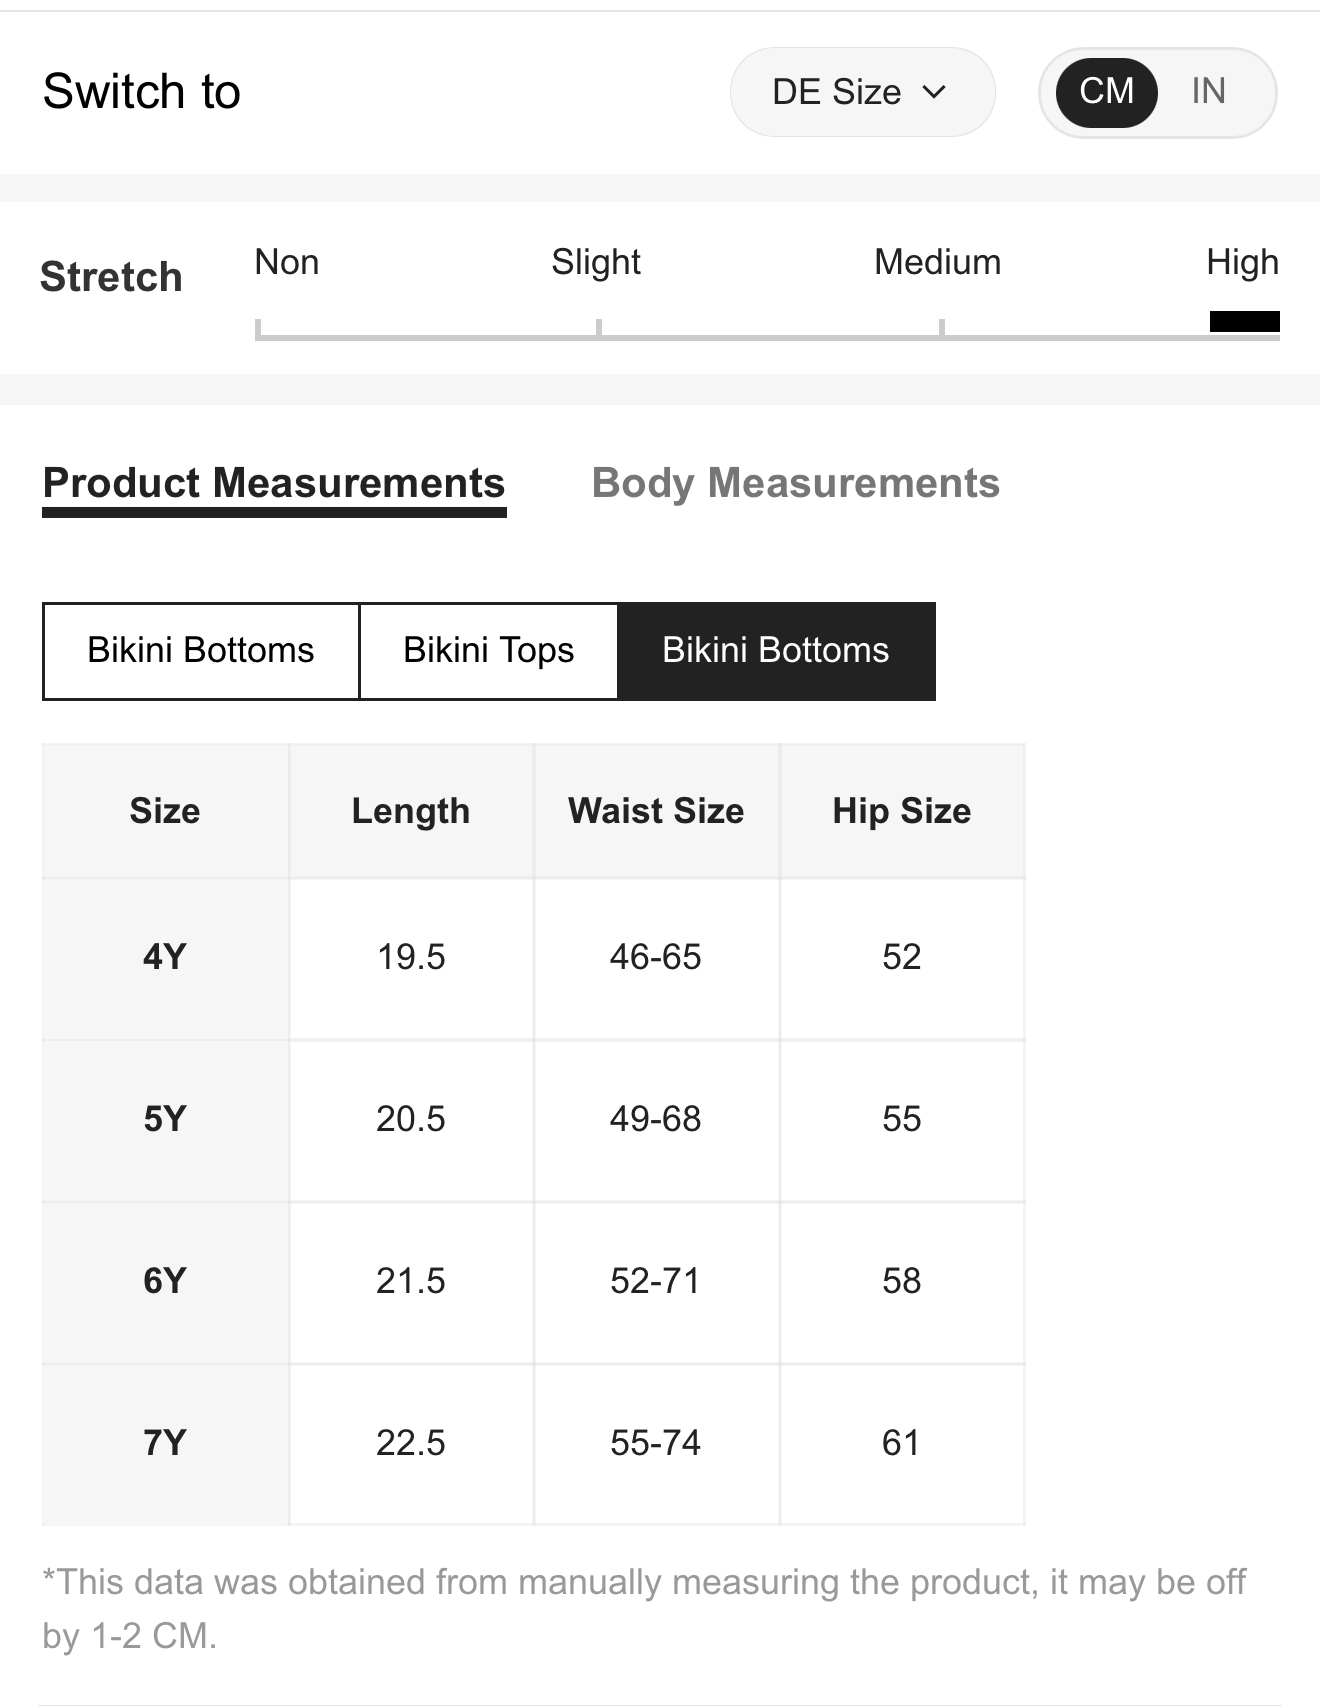Open the DE Size dropdown
Viewport: 1320px width, 1706px height.
point(862,92)
